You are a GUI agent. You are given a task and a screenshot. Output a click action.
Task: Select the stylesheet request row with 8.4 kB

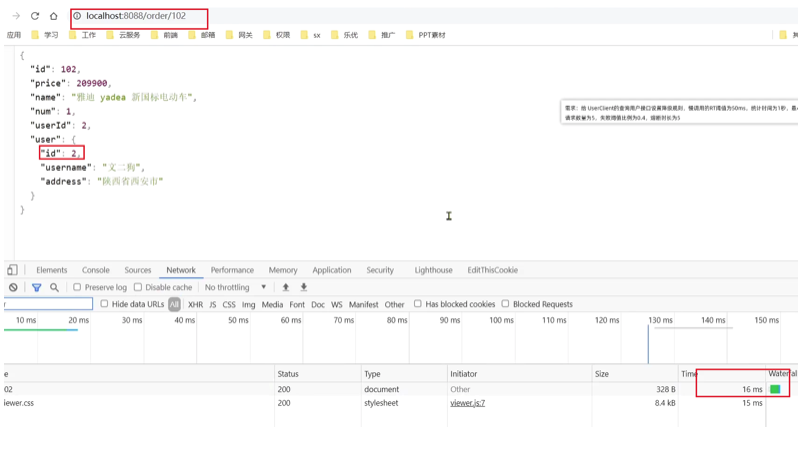[x=400, y=403]
